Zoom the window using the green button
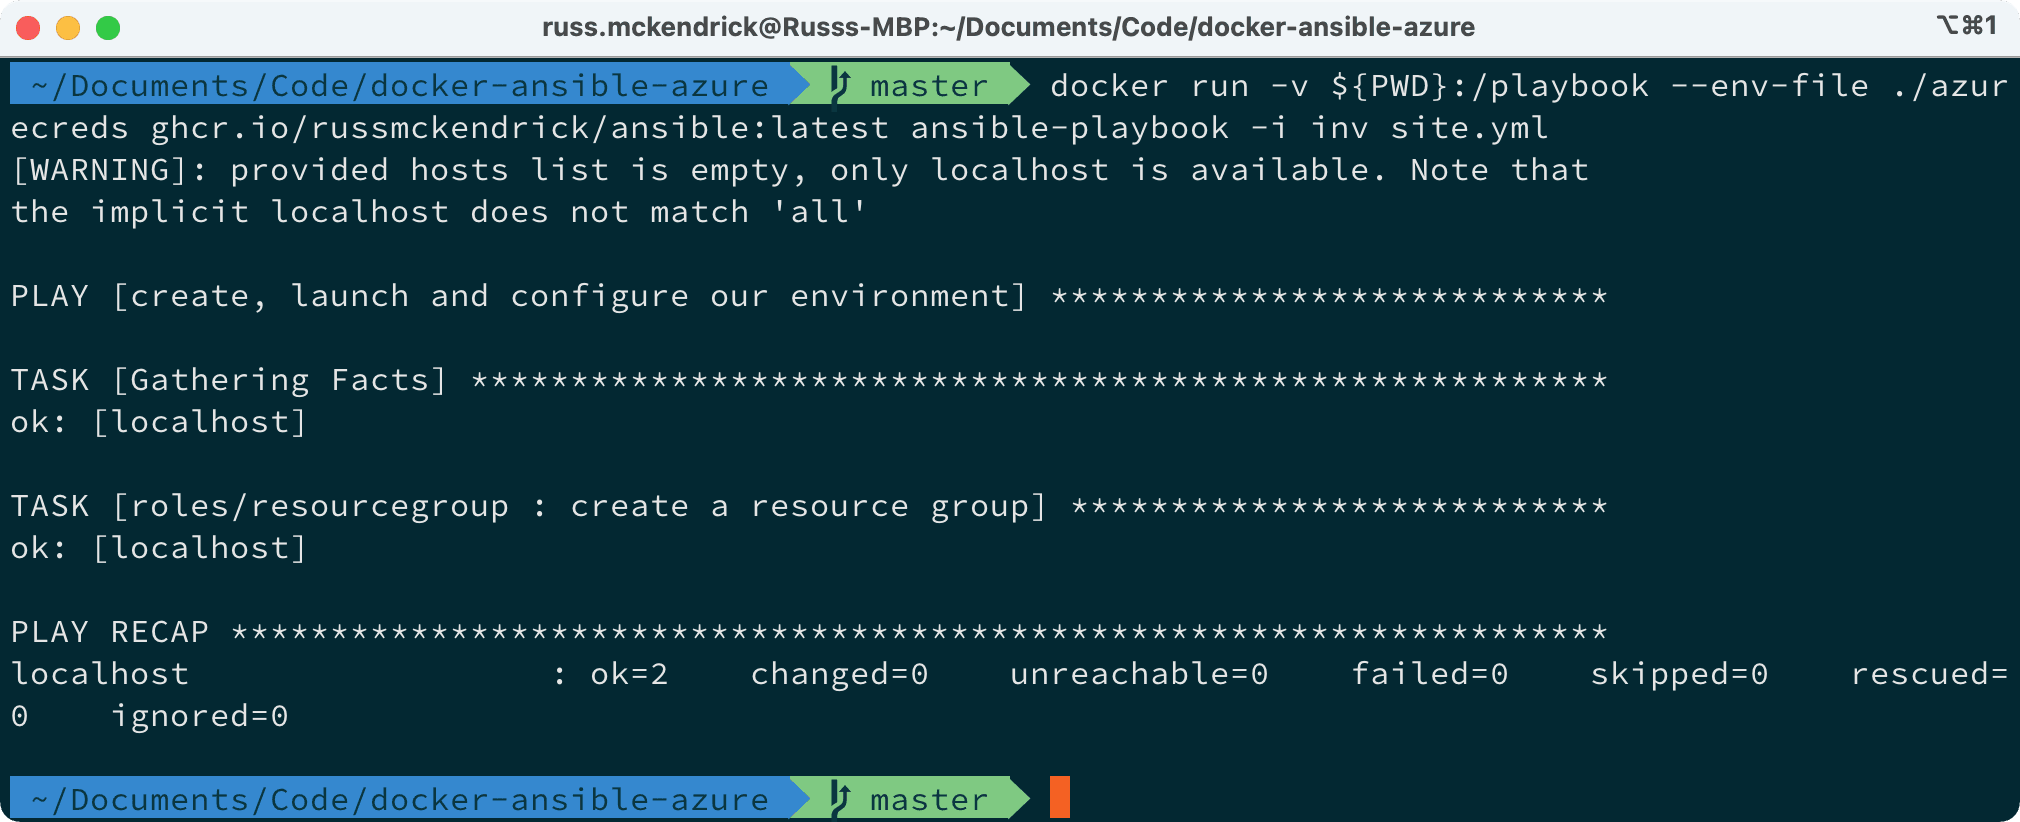This screenshot has height=822, width=2020. (108, 27)
